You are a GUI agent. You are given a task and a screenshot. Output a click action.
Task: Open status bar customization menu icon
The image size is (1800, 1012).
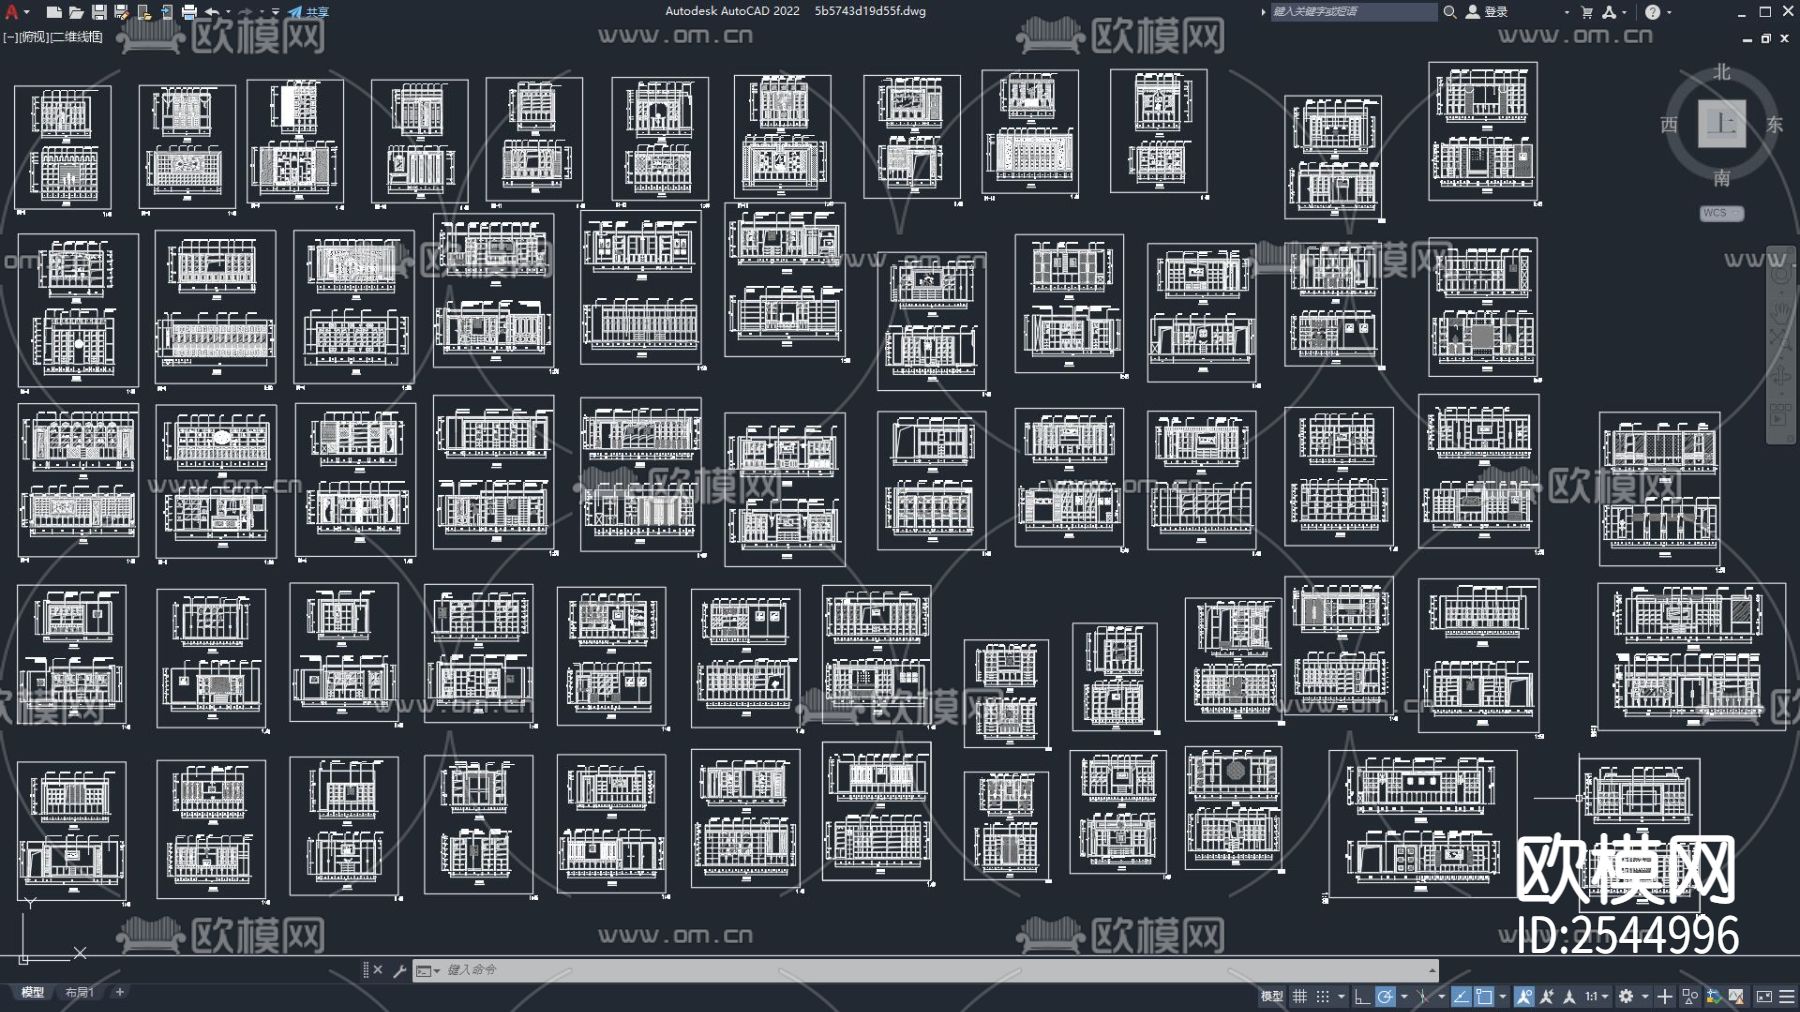[1786, 996]
